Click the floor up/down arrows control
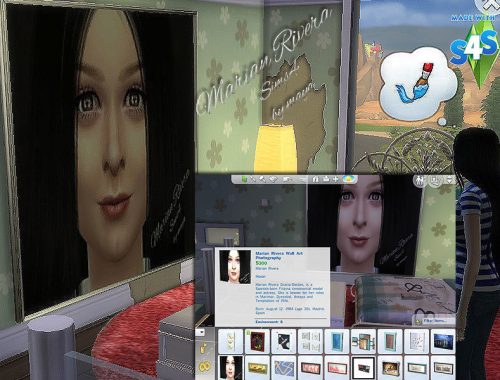Image resolution: width=500 pixels, height=380 pixels. (x=450, y=180)
